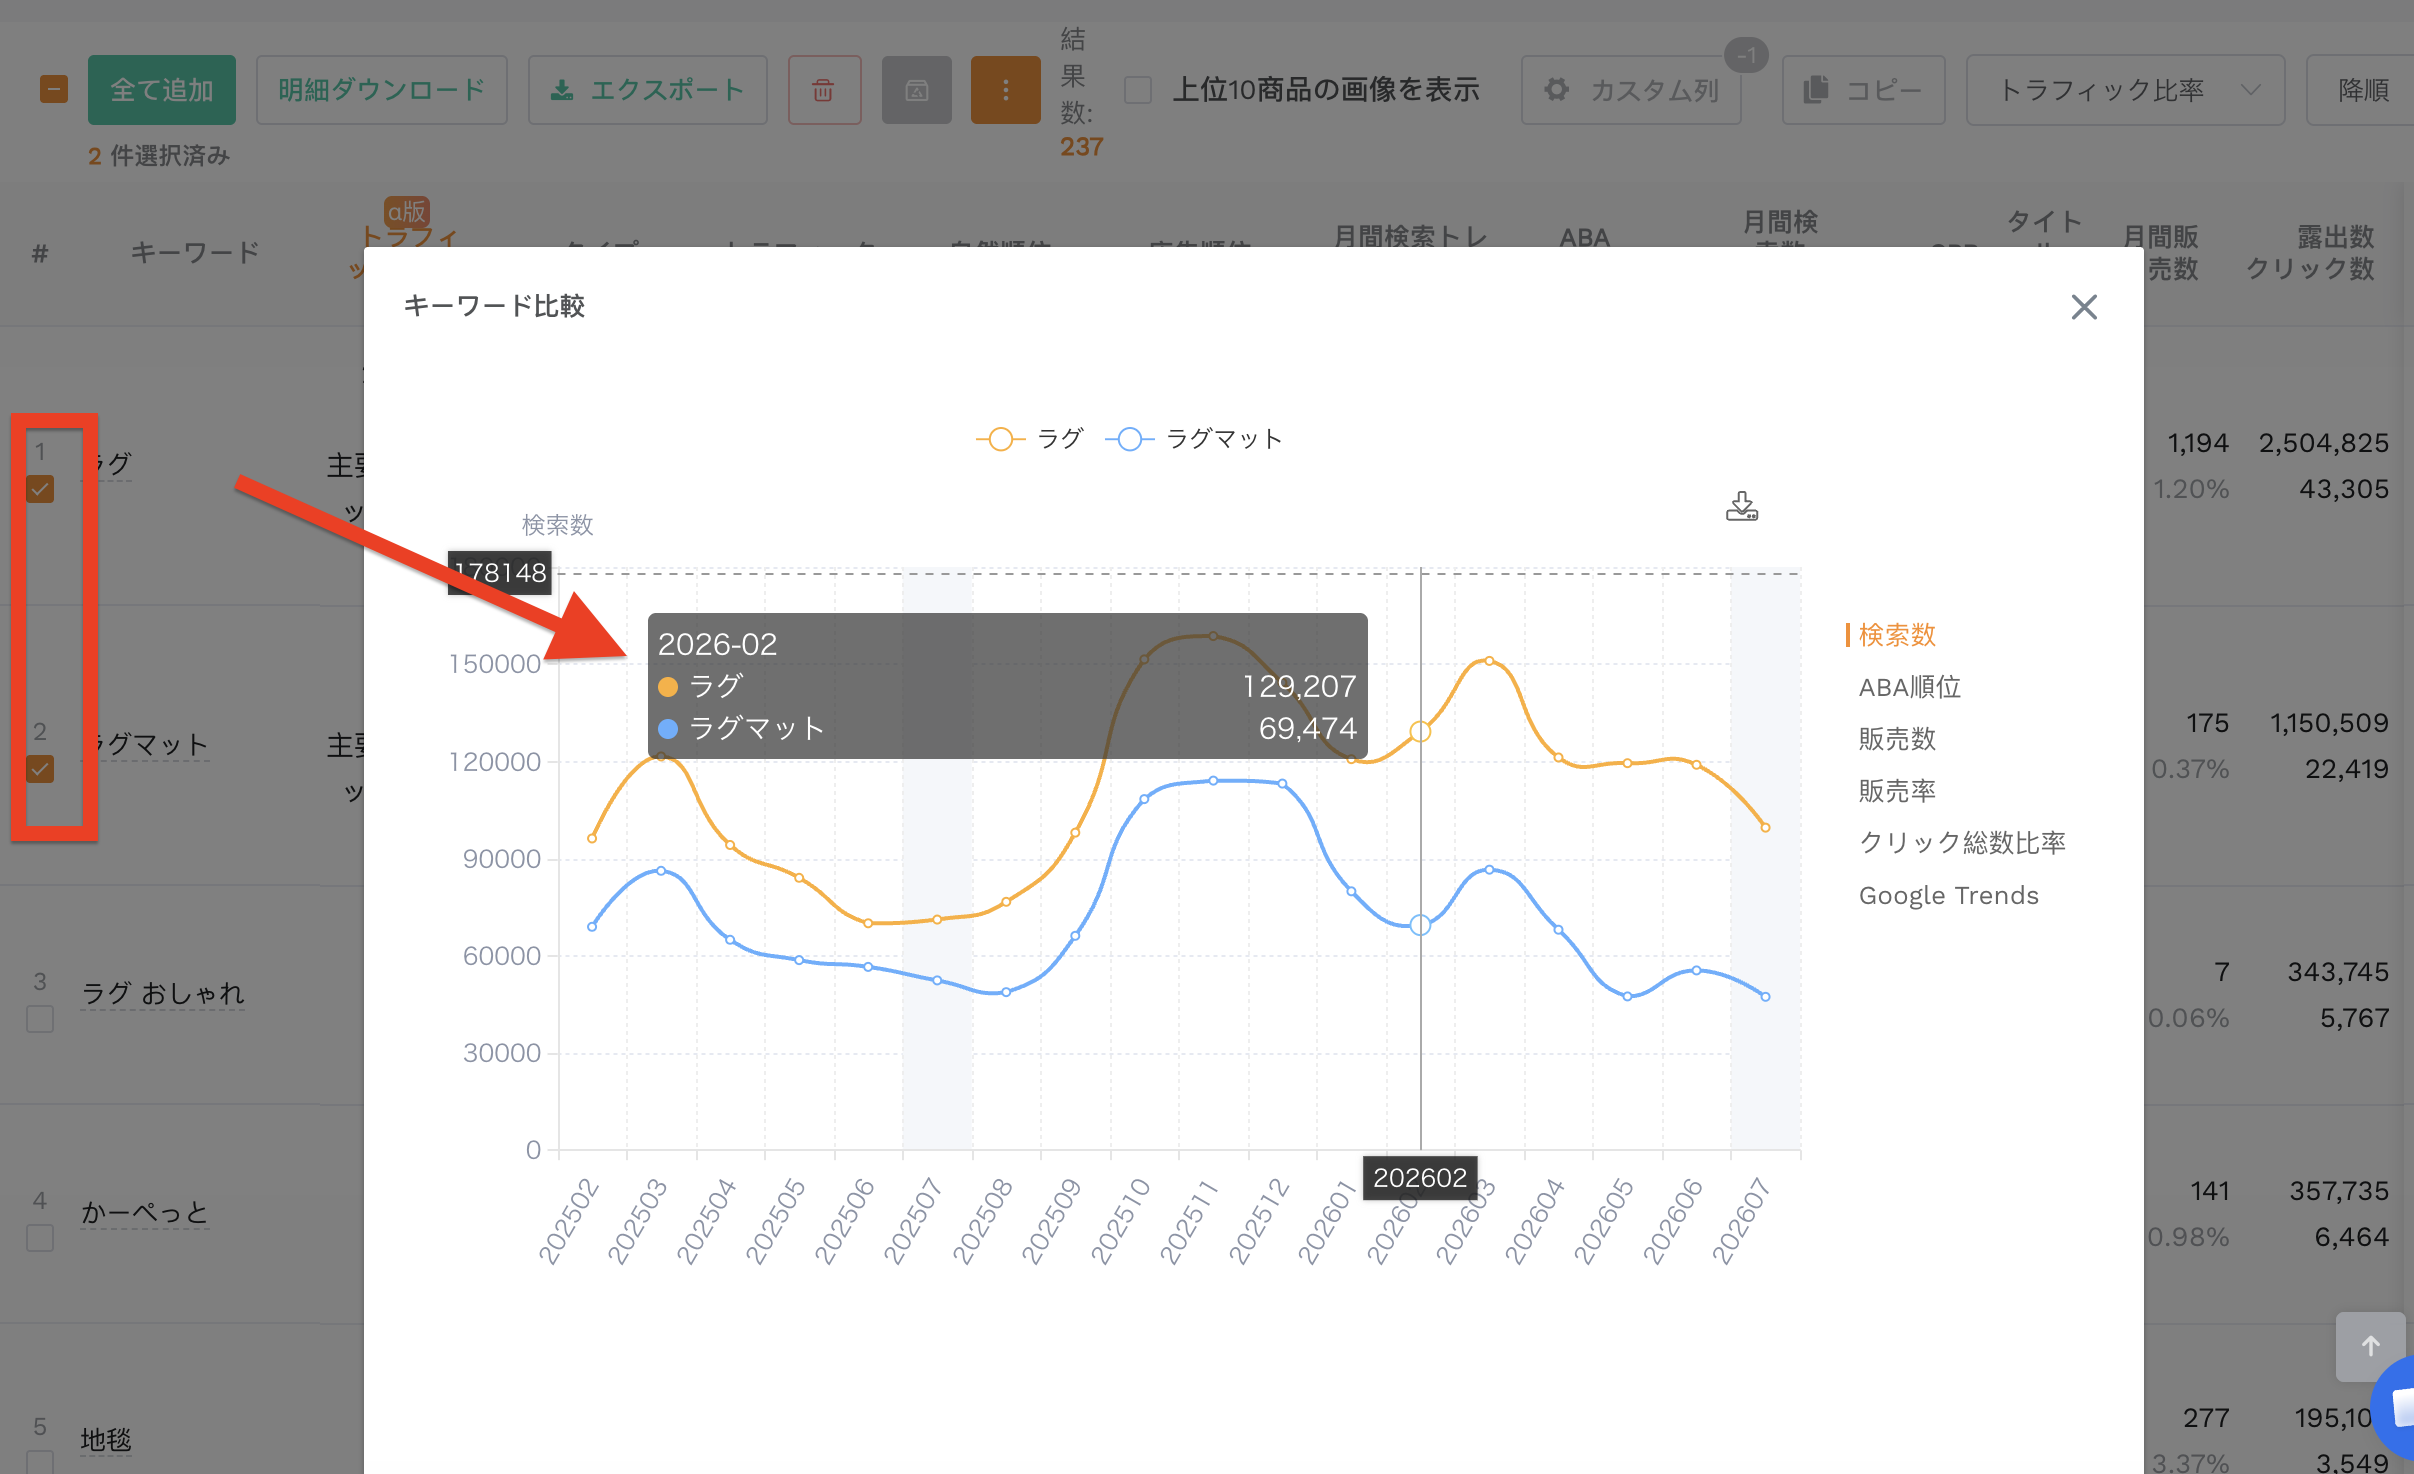
Task: Switch to 販売率 metric
Action: [x=1896, y=791]
